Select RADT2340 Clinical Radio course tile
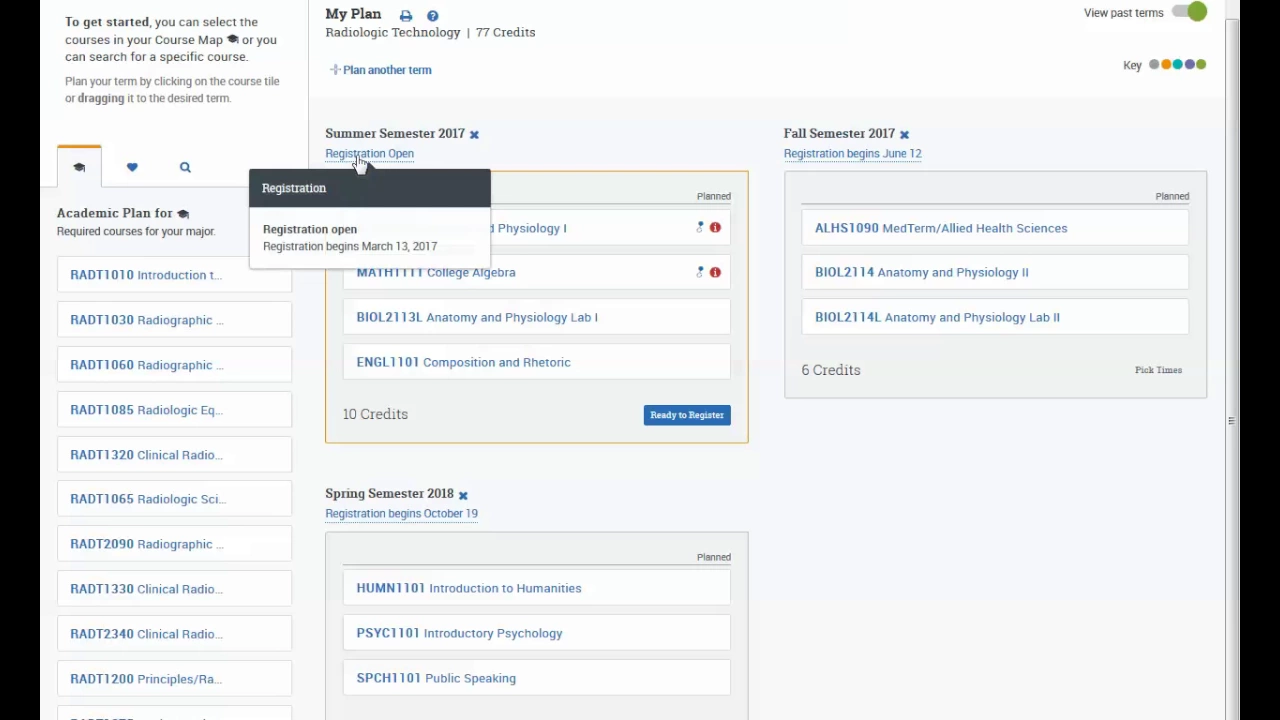The width and height of the screenshot is (1280, 720). click(174, 634)
